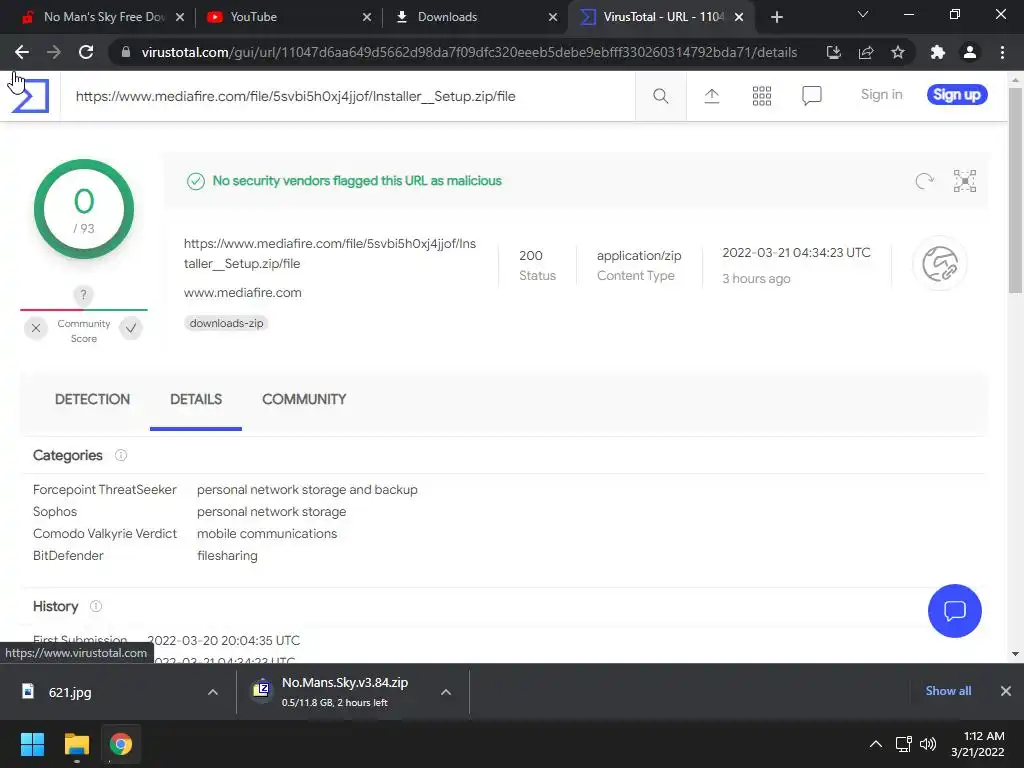This screenshot has width=1024, height=768.
Task: Open the notifications speech bubble icon
Action: tap(811, 96)
